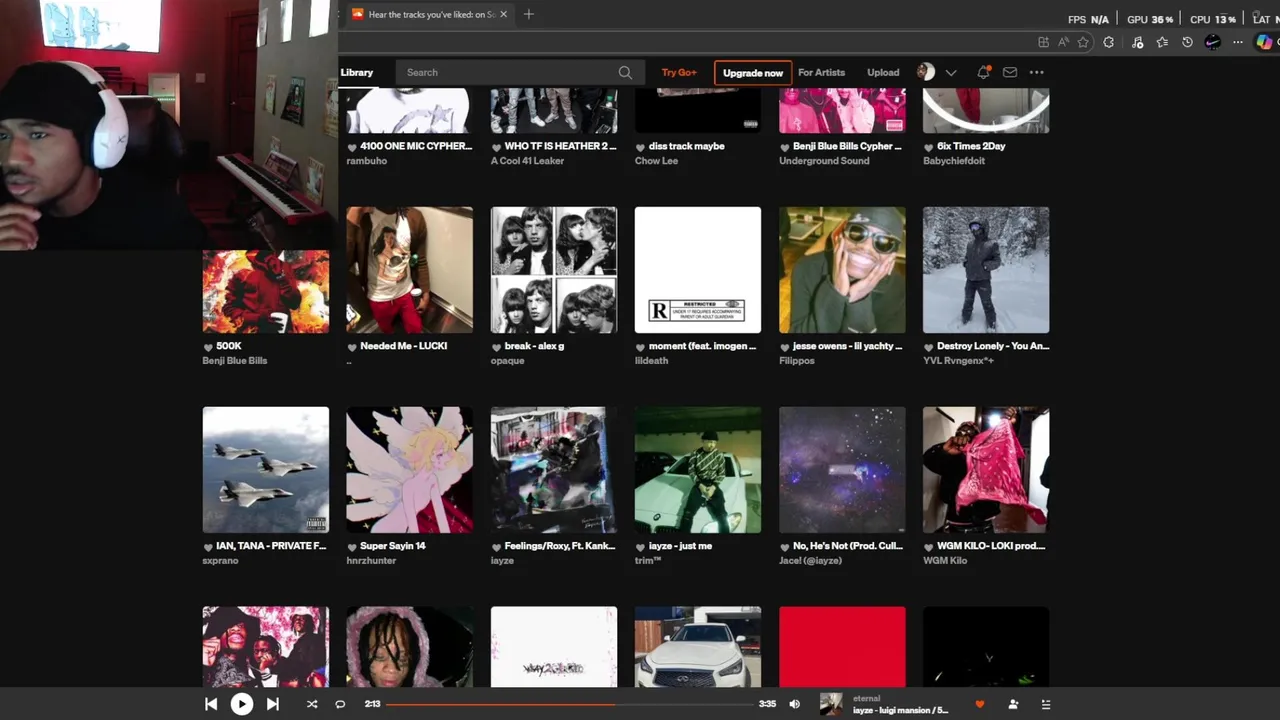Open the browser media control music icon

pyautogui.click(x=1137, y=42)
